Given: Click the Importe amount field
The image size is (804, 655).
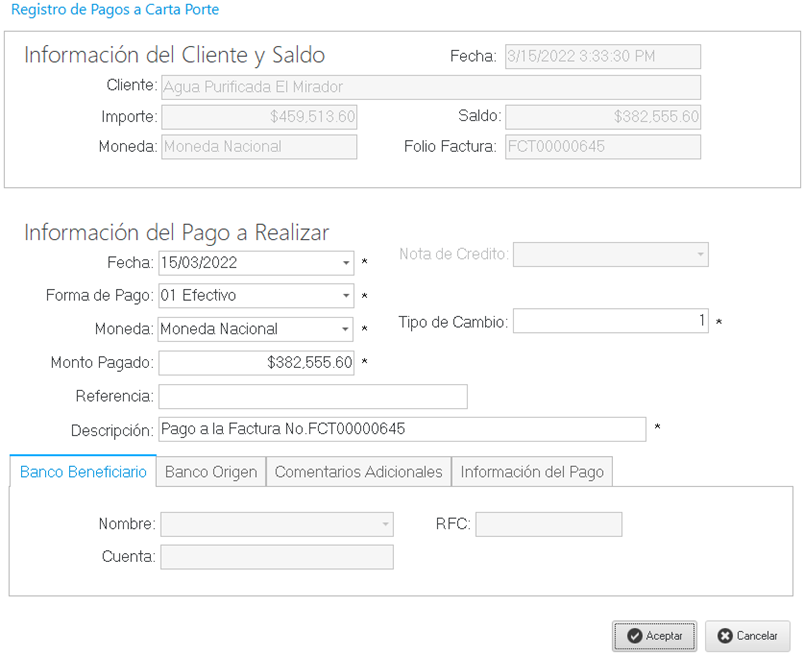Looking at the screenshot, I should 259,117.
